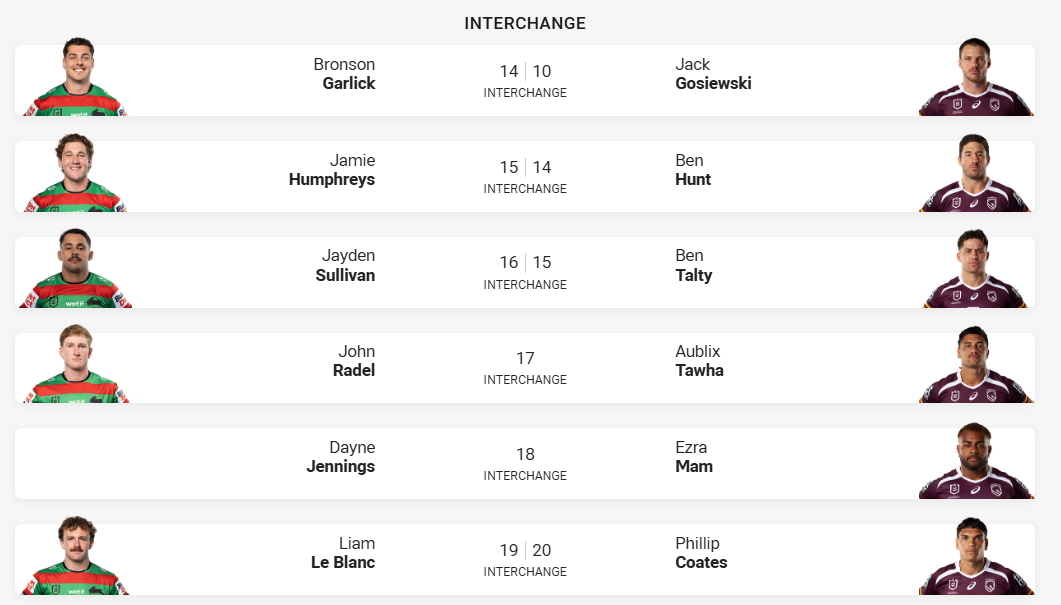The height and width of the screenshot is (605, 1061).
Task: Select Jayden Sullivan's headshot image
Action: (x=75, y=269)
